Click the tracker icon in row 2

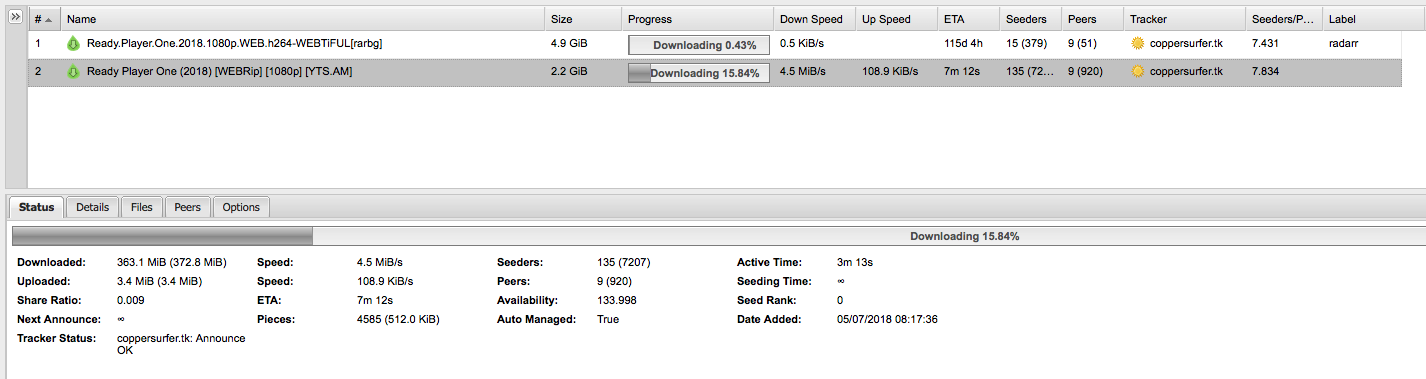(x=1137, y=72)
